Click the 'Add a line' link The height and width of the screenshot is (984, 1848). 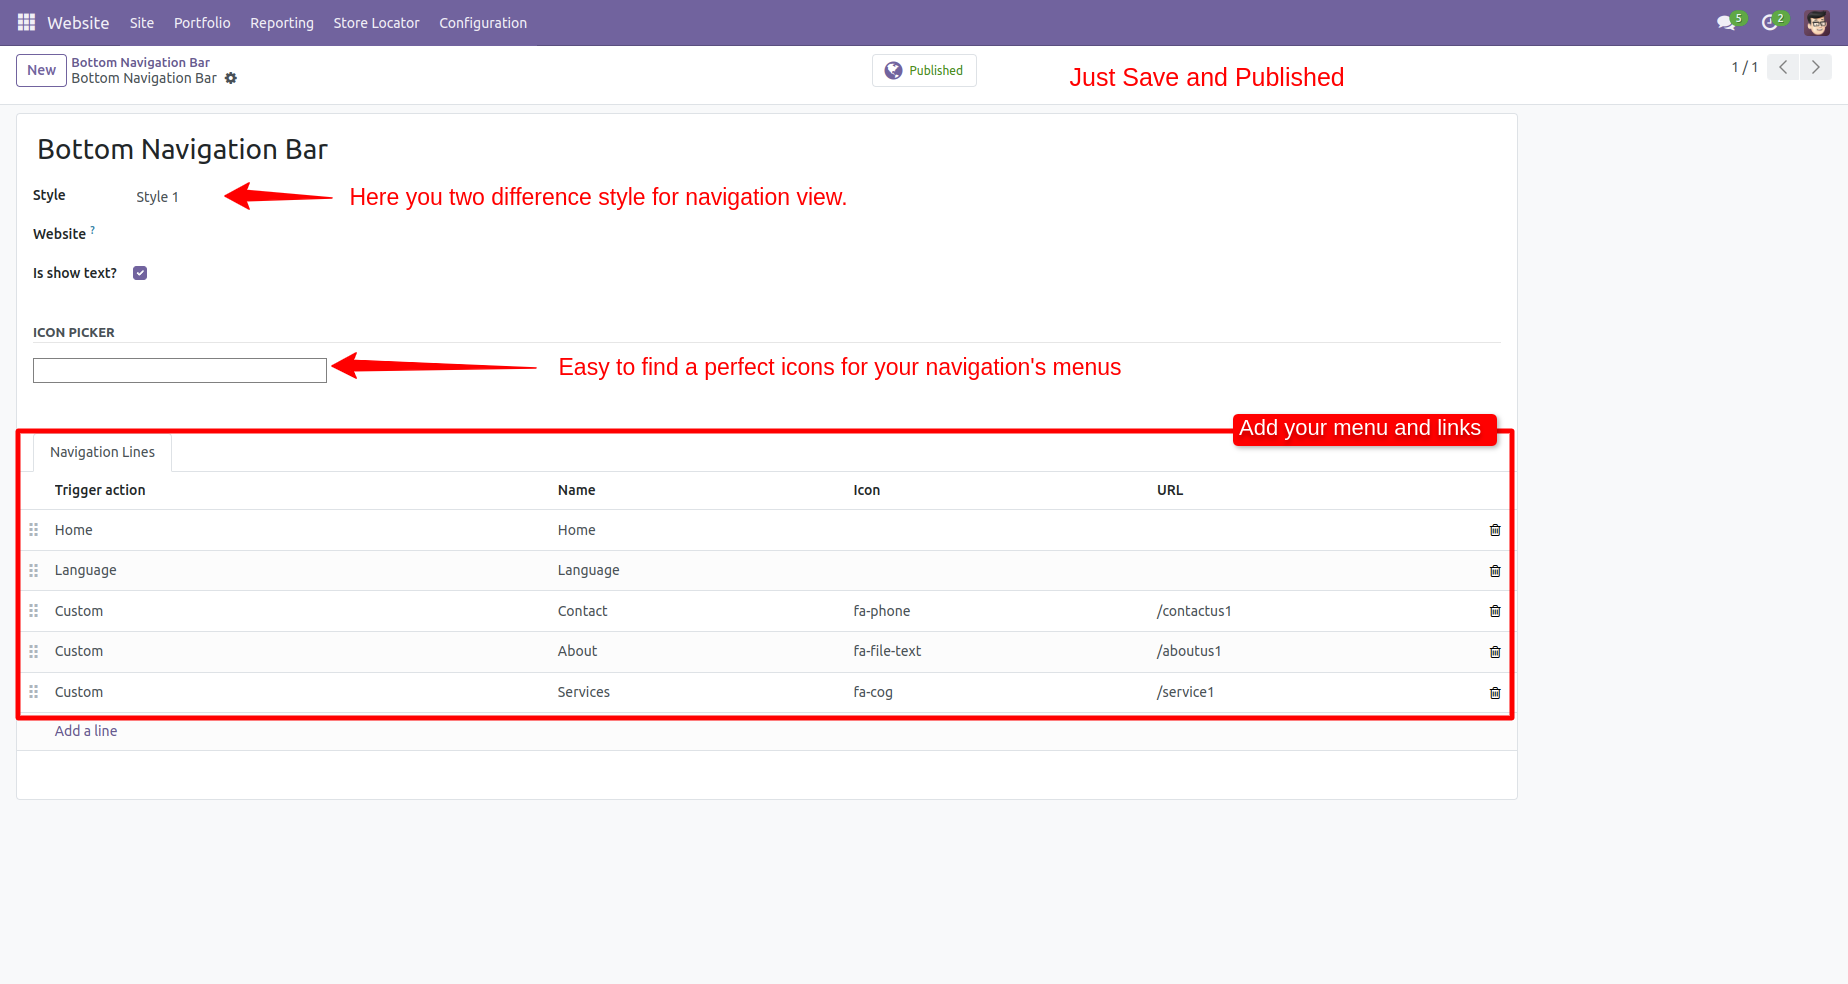click(x=86, y=731)
